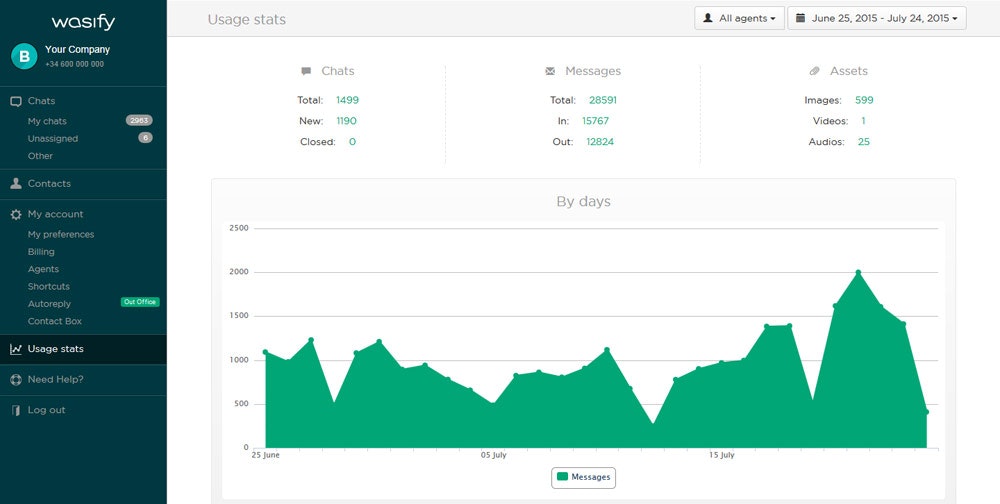Click the incoming messages value 15767
Image resolution: width=1000 pixels, height=504 pixels.
pyautogui.click(x=596, y=121)
